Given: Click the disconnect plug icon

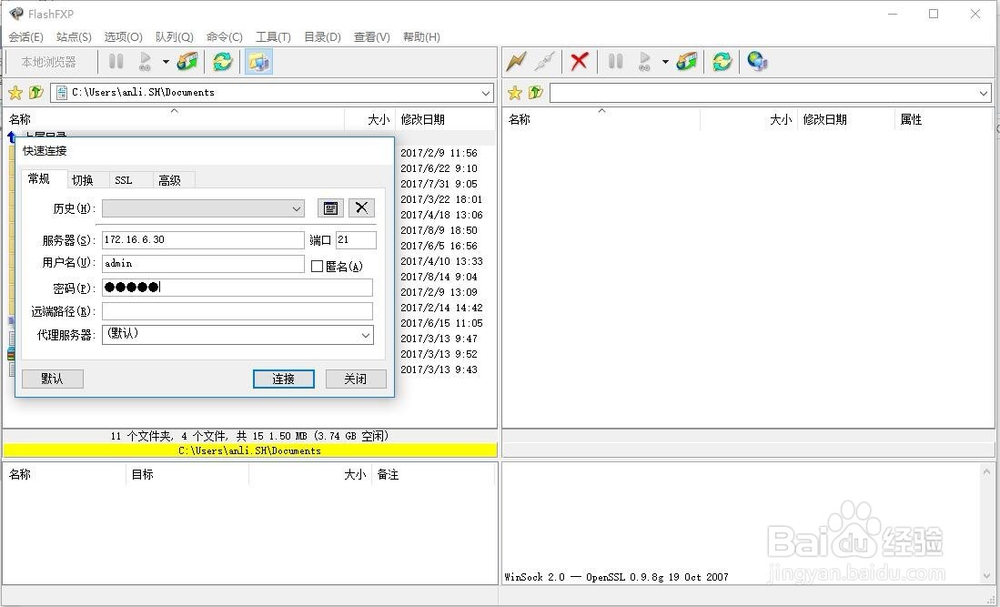Looking at the screenshot, I should pyautogui.click(x=545, y=62).
